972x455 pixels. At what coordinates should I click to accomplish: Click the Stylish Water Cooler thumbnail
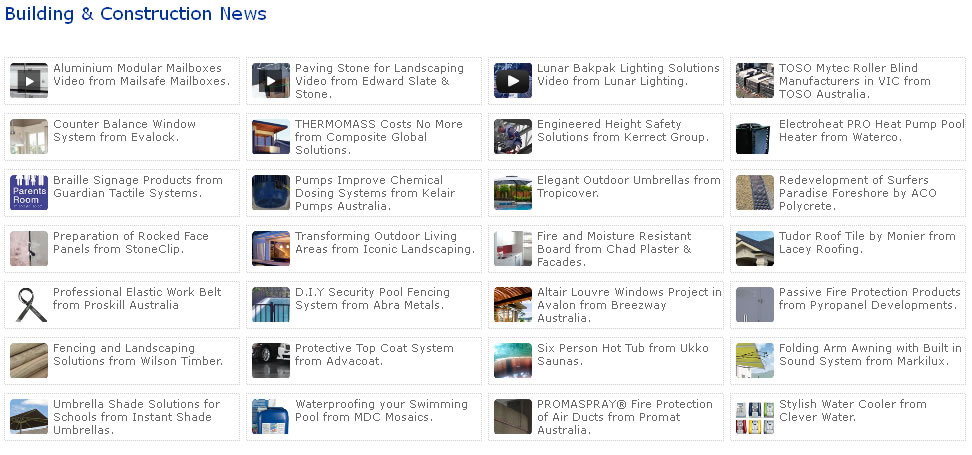click(x=754, y=417)
